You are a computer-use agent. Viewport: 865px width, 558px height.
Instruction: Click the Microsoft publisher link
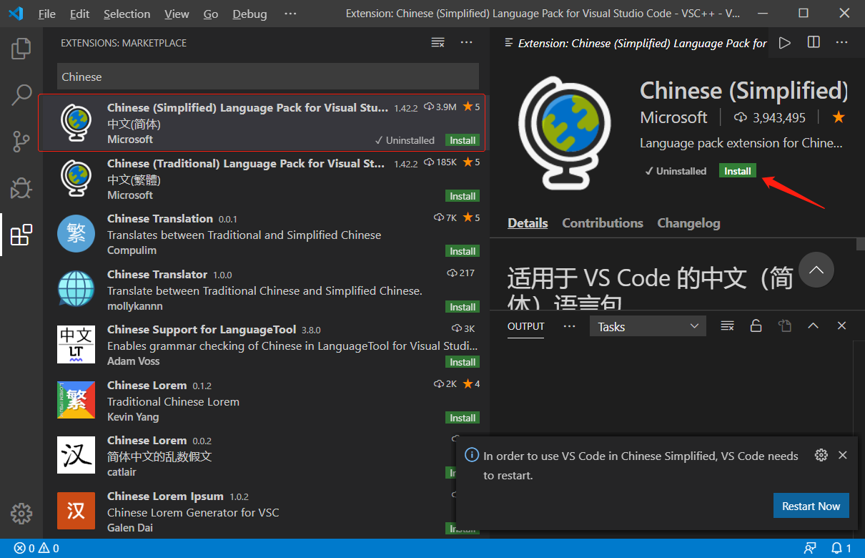point(673,118)
